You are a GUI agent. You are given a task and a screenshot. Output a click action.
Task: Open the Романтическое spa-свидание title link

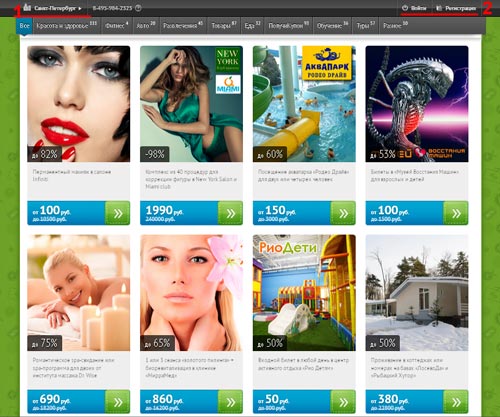pos(73,368)
